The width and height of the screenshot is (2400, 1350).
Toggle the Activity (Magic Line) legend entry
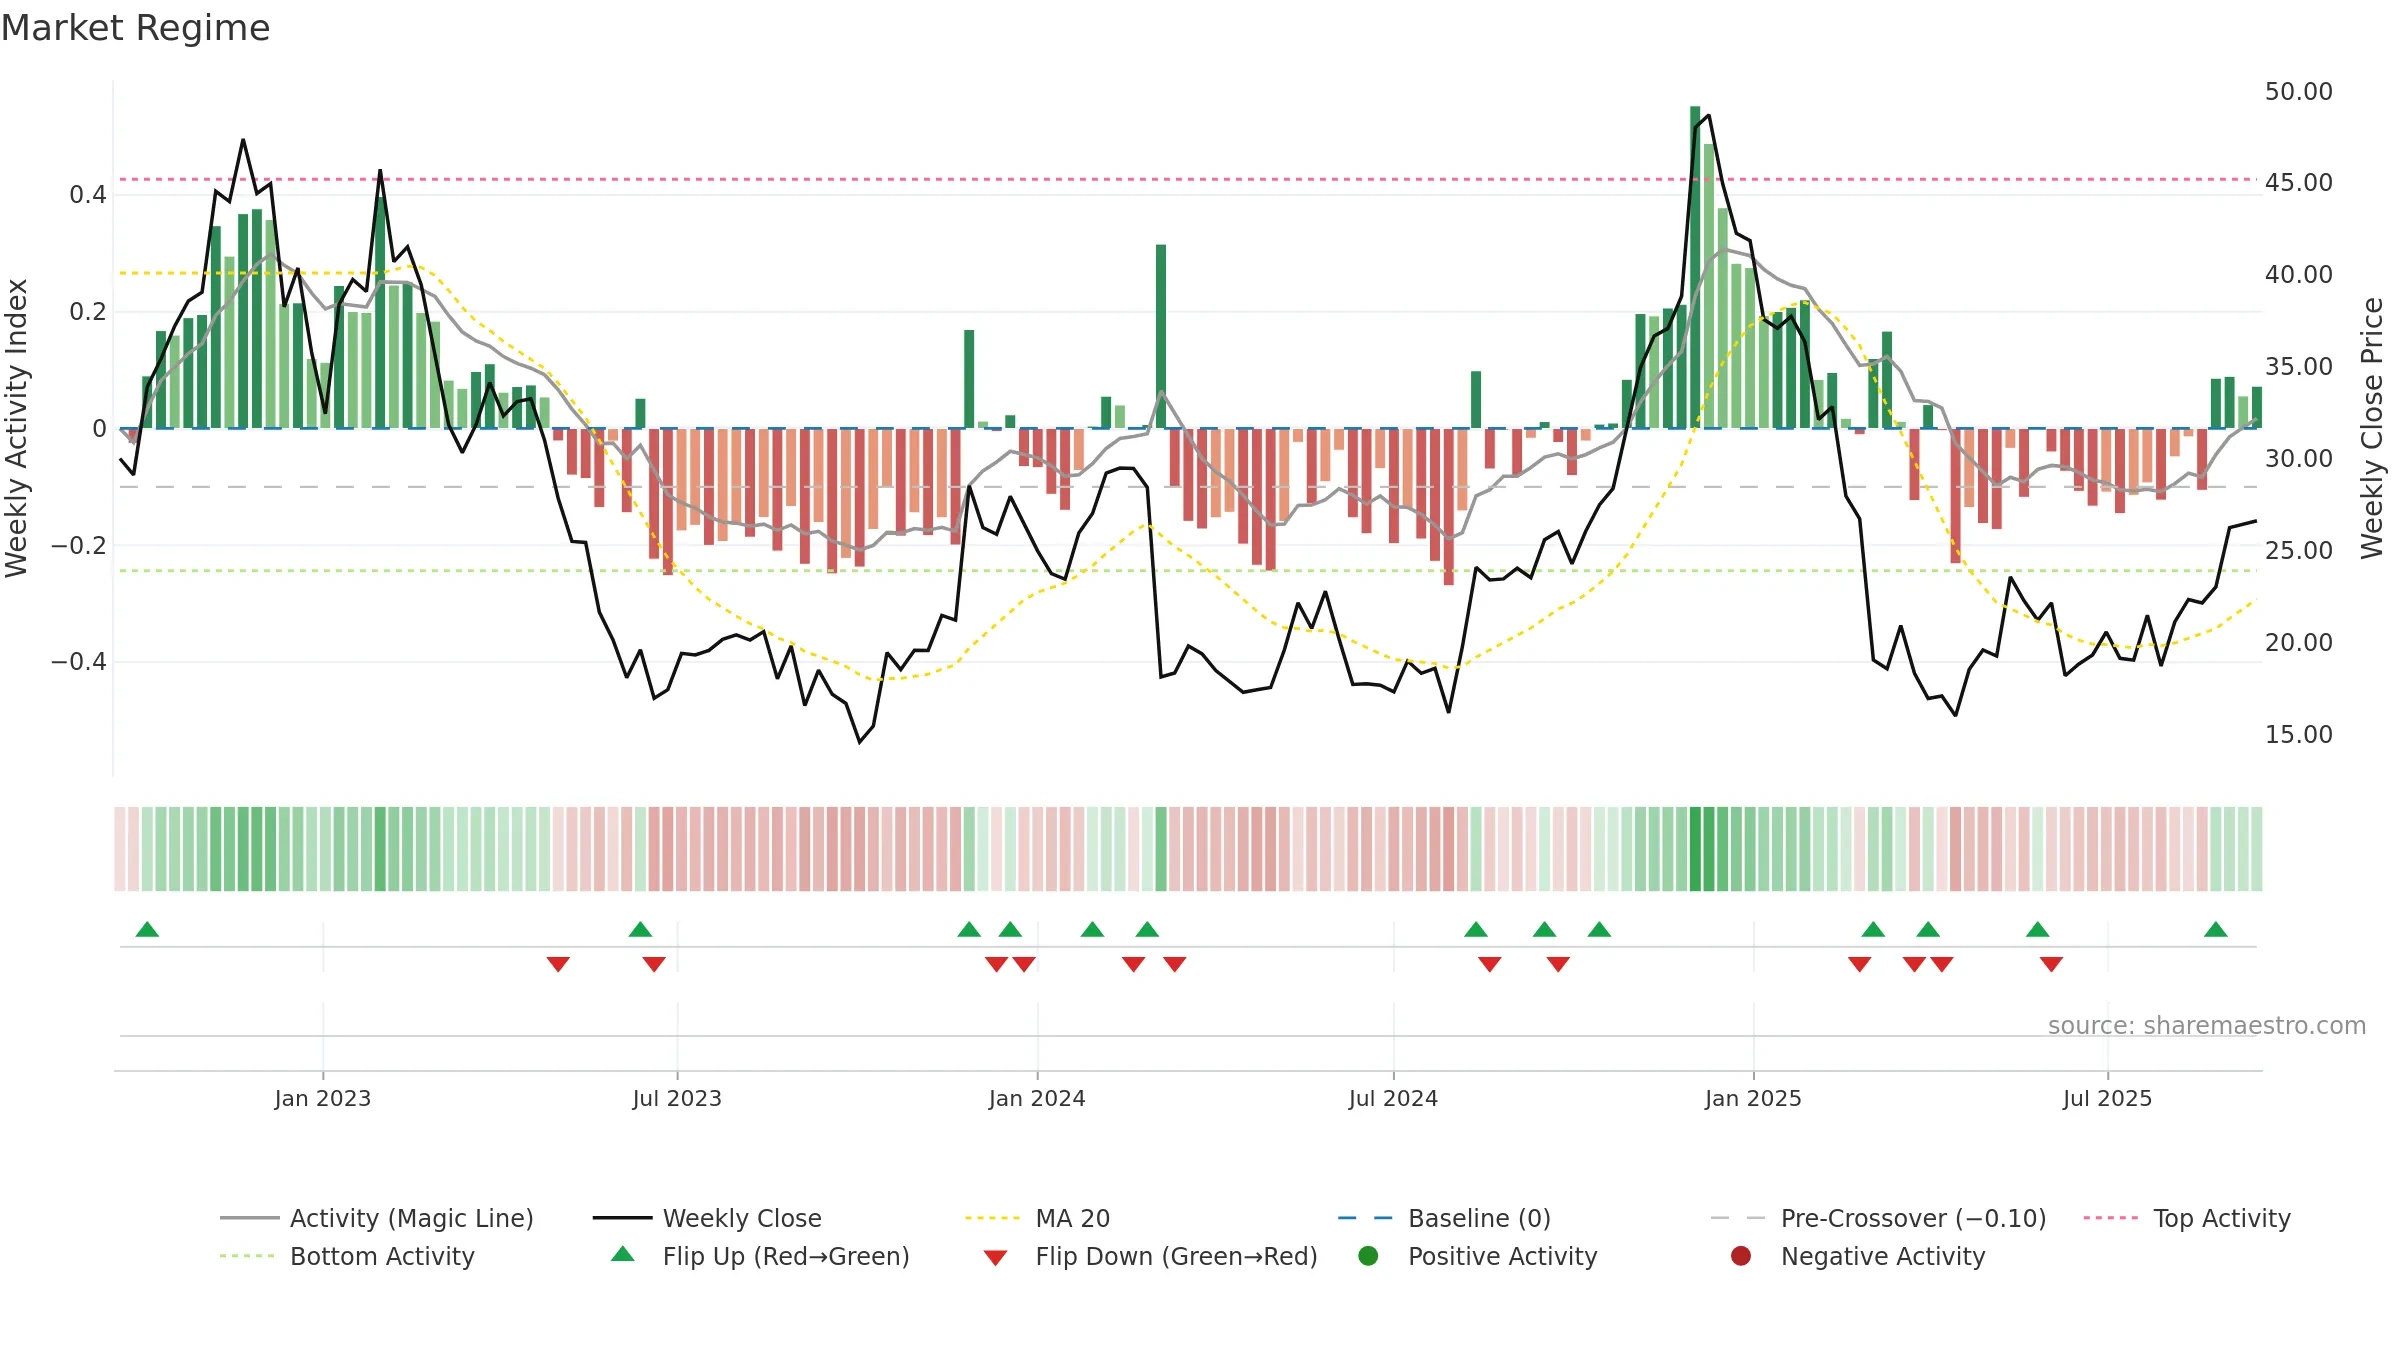[x=377, y=1218]
